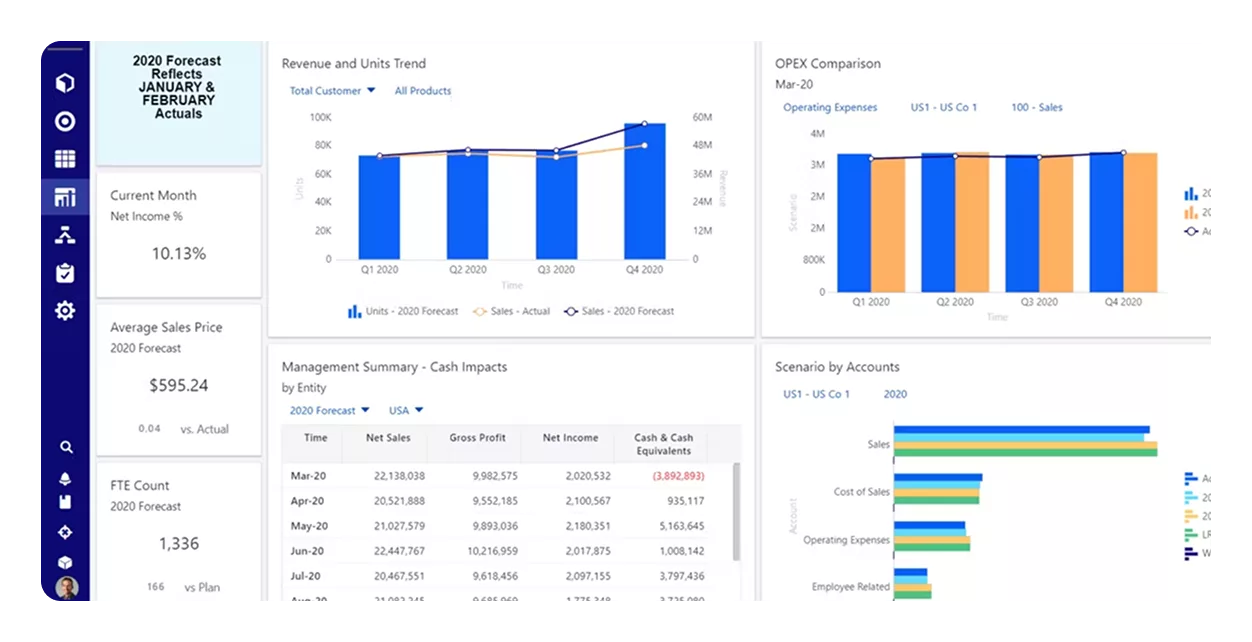Select the clipboard checklist icon

pos(64,272)
